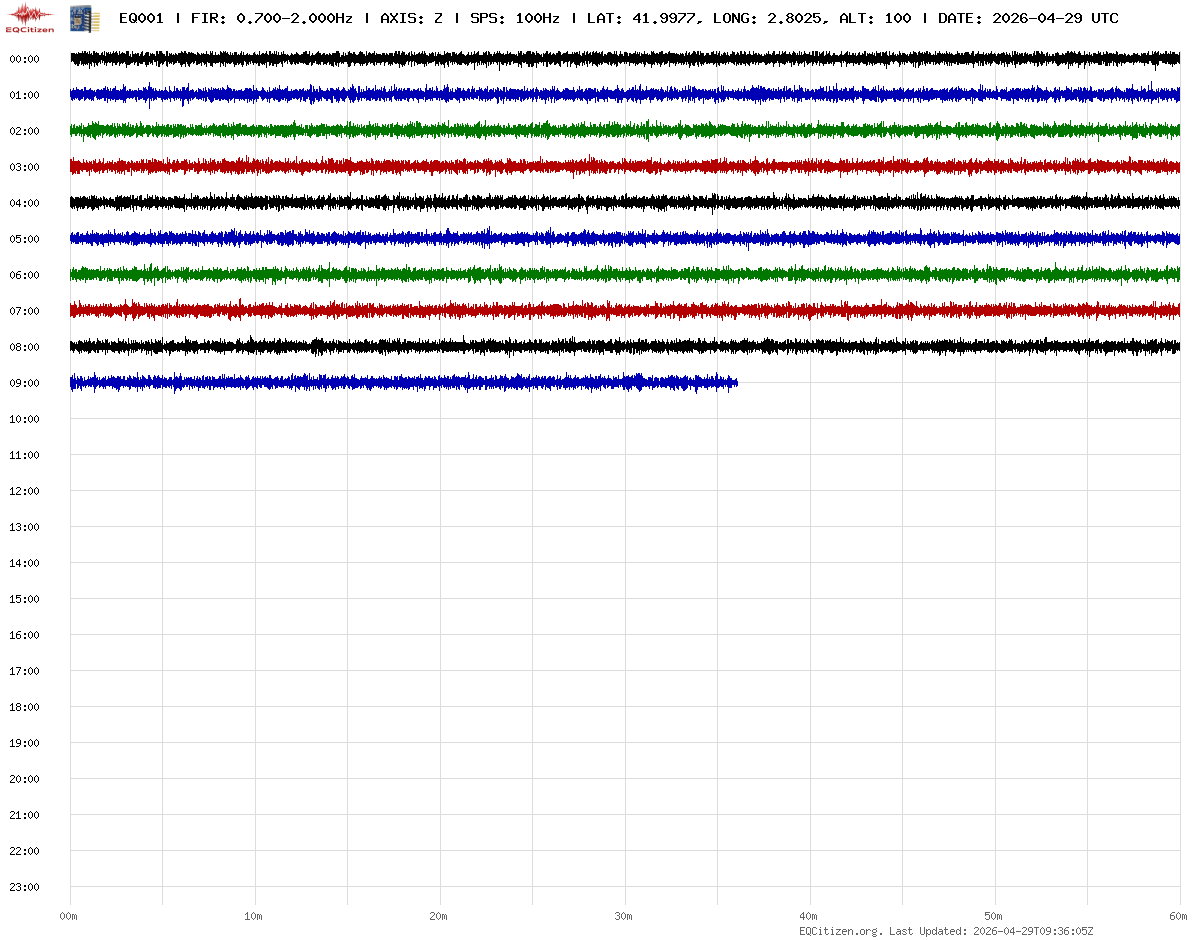The width and height of the screenshot is (1200, 940).
Task: Click the SPS: 100Hz header text
Action: click(514, 19)
